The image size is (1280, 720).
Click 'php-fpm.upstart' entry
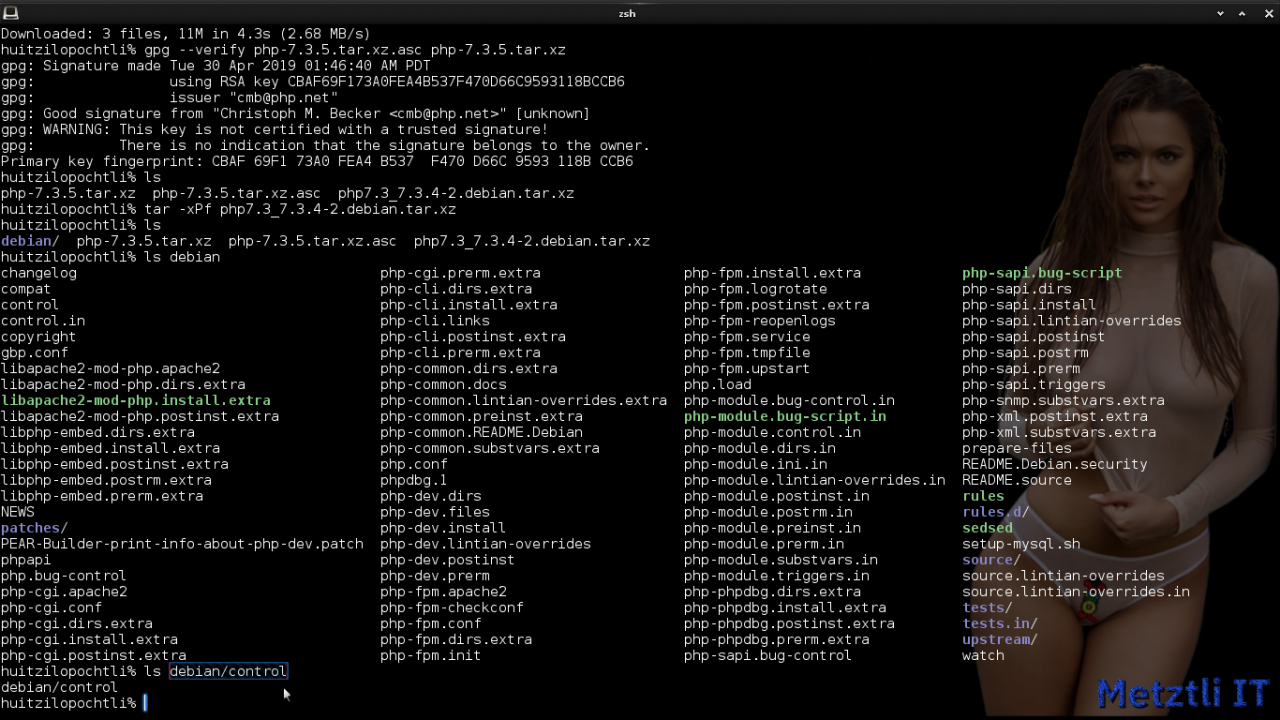point(747,369)
